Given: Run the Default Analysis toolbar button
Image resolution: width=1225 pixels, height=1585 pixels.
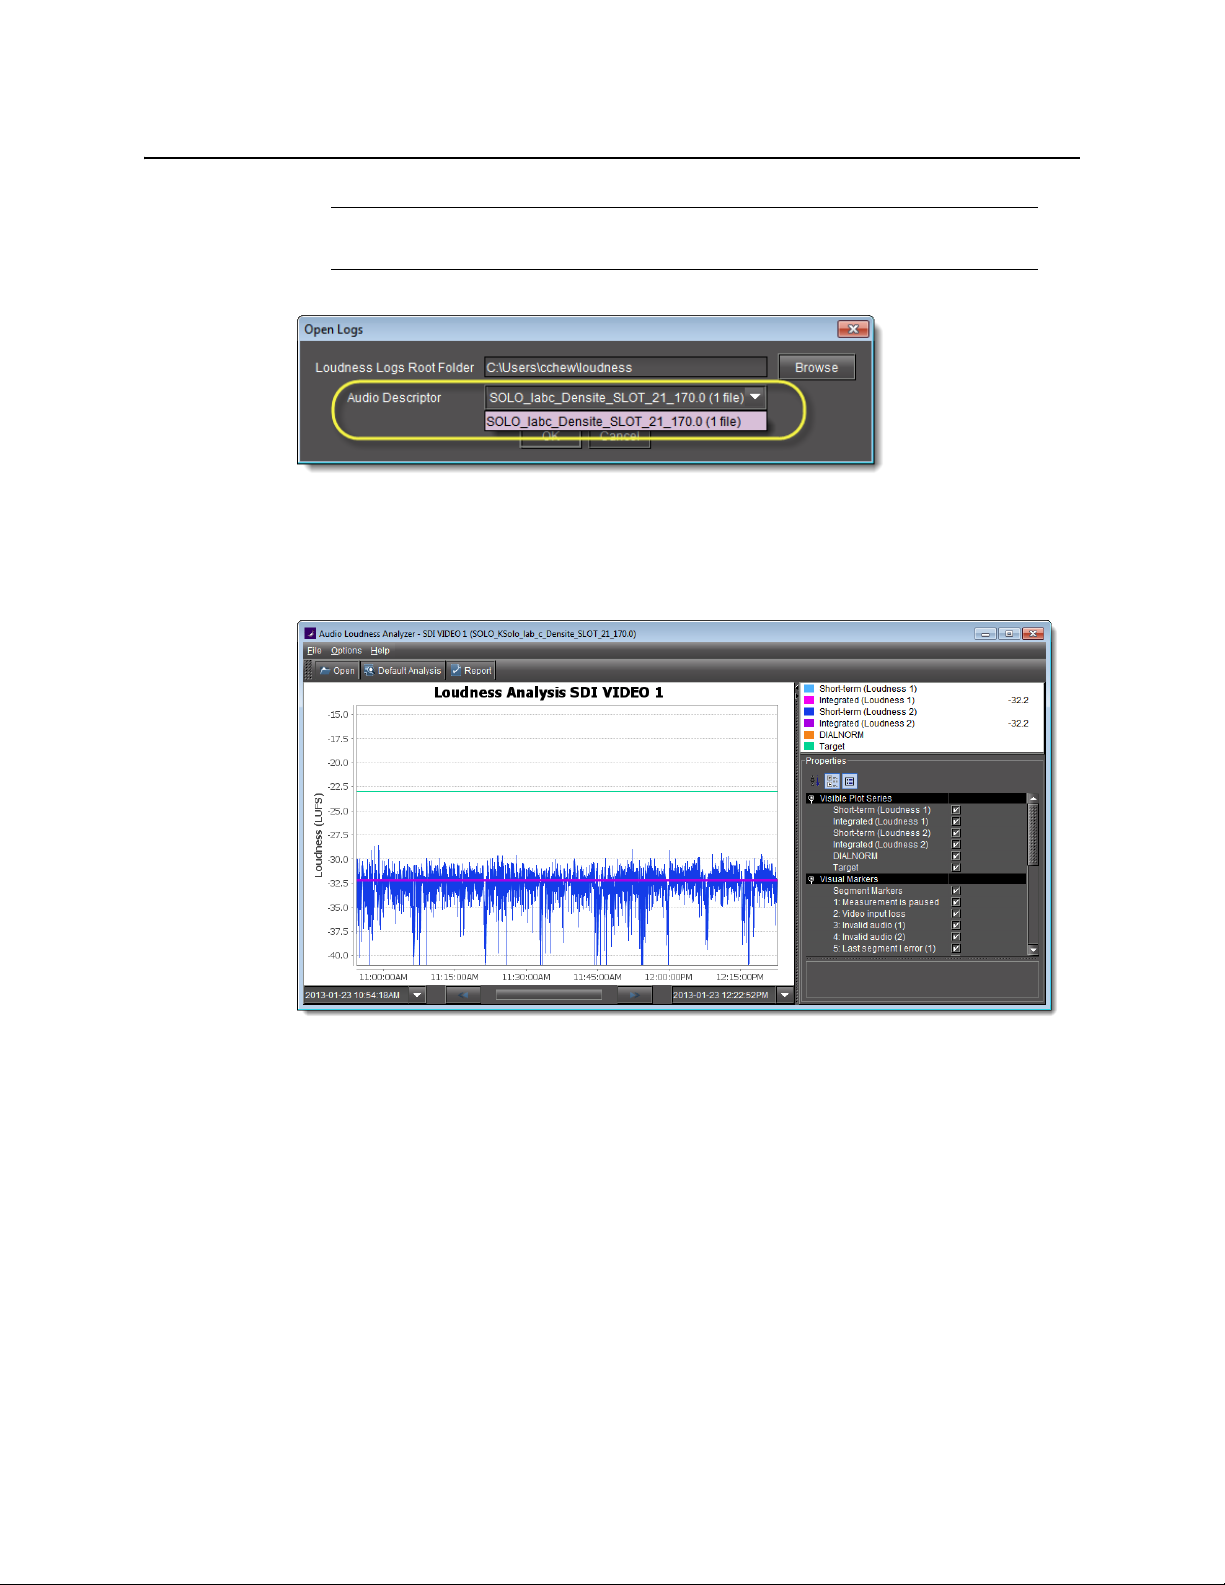Looking at the screenshot, I should click(403, 671).
